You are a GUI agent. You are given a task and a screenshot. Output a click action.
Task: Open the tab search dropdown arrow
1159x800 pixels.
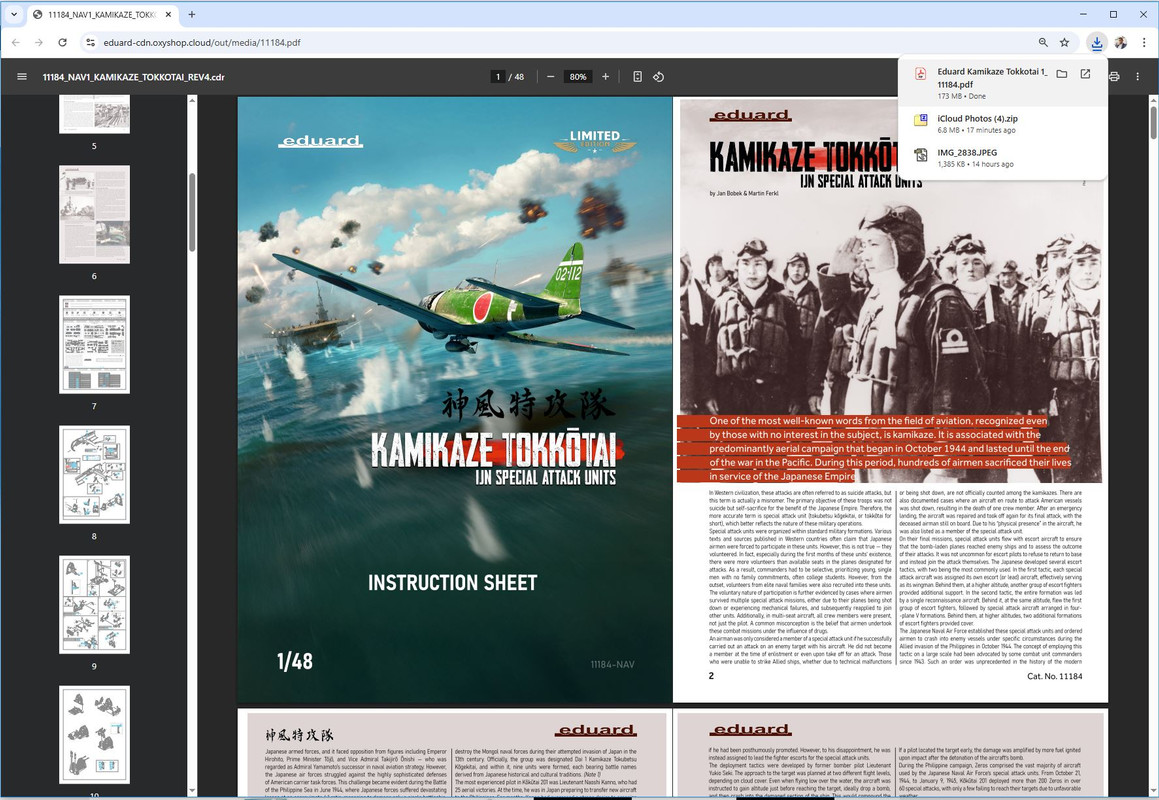(x=13, y=14)
